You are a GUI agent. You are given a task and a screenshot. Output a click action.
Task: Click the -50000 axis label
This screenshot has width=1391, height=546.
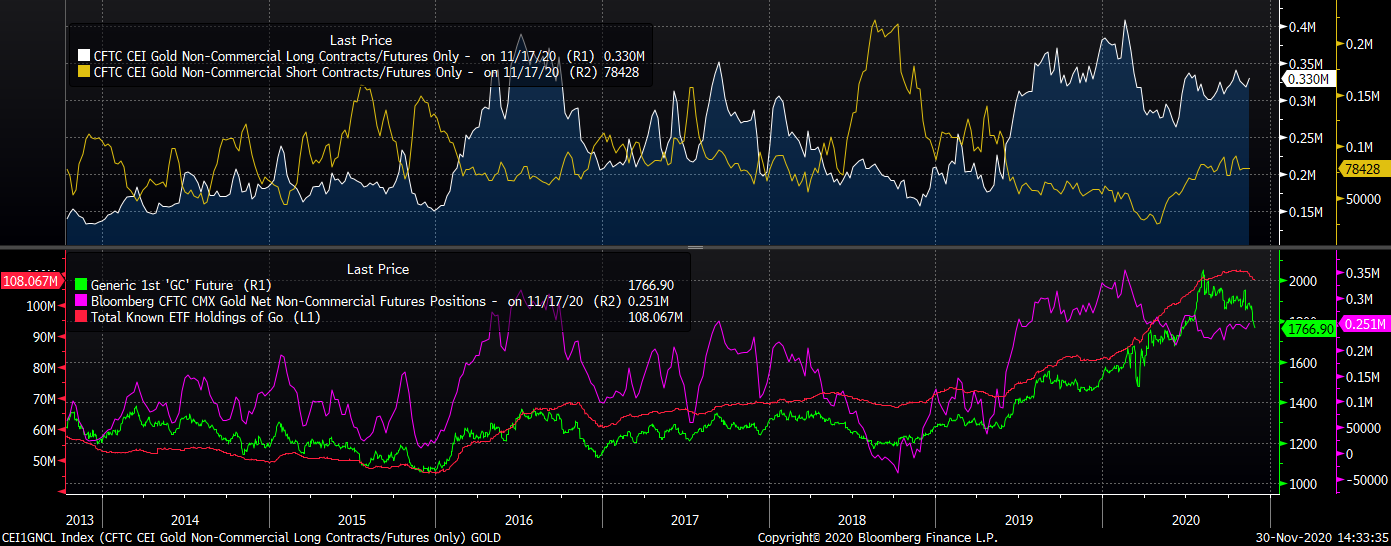[1366, 480]
